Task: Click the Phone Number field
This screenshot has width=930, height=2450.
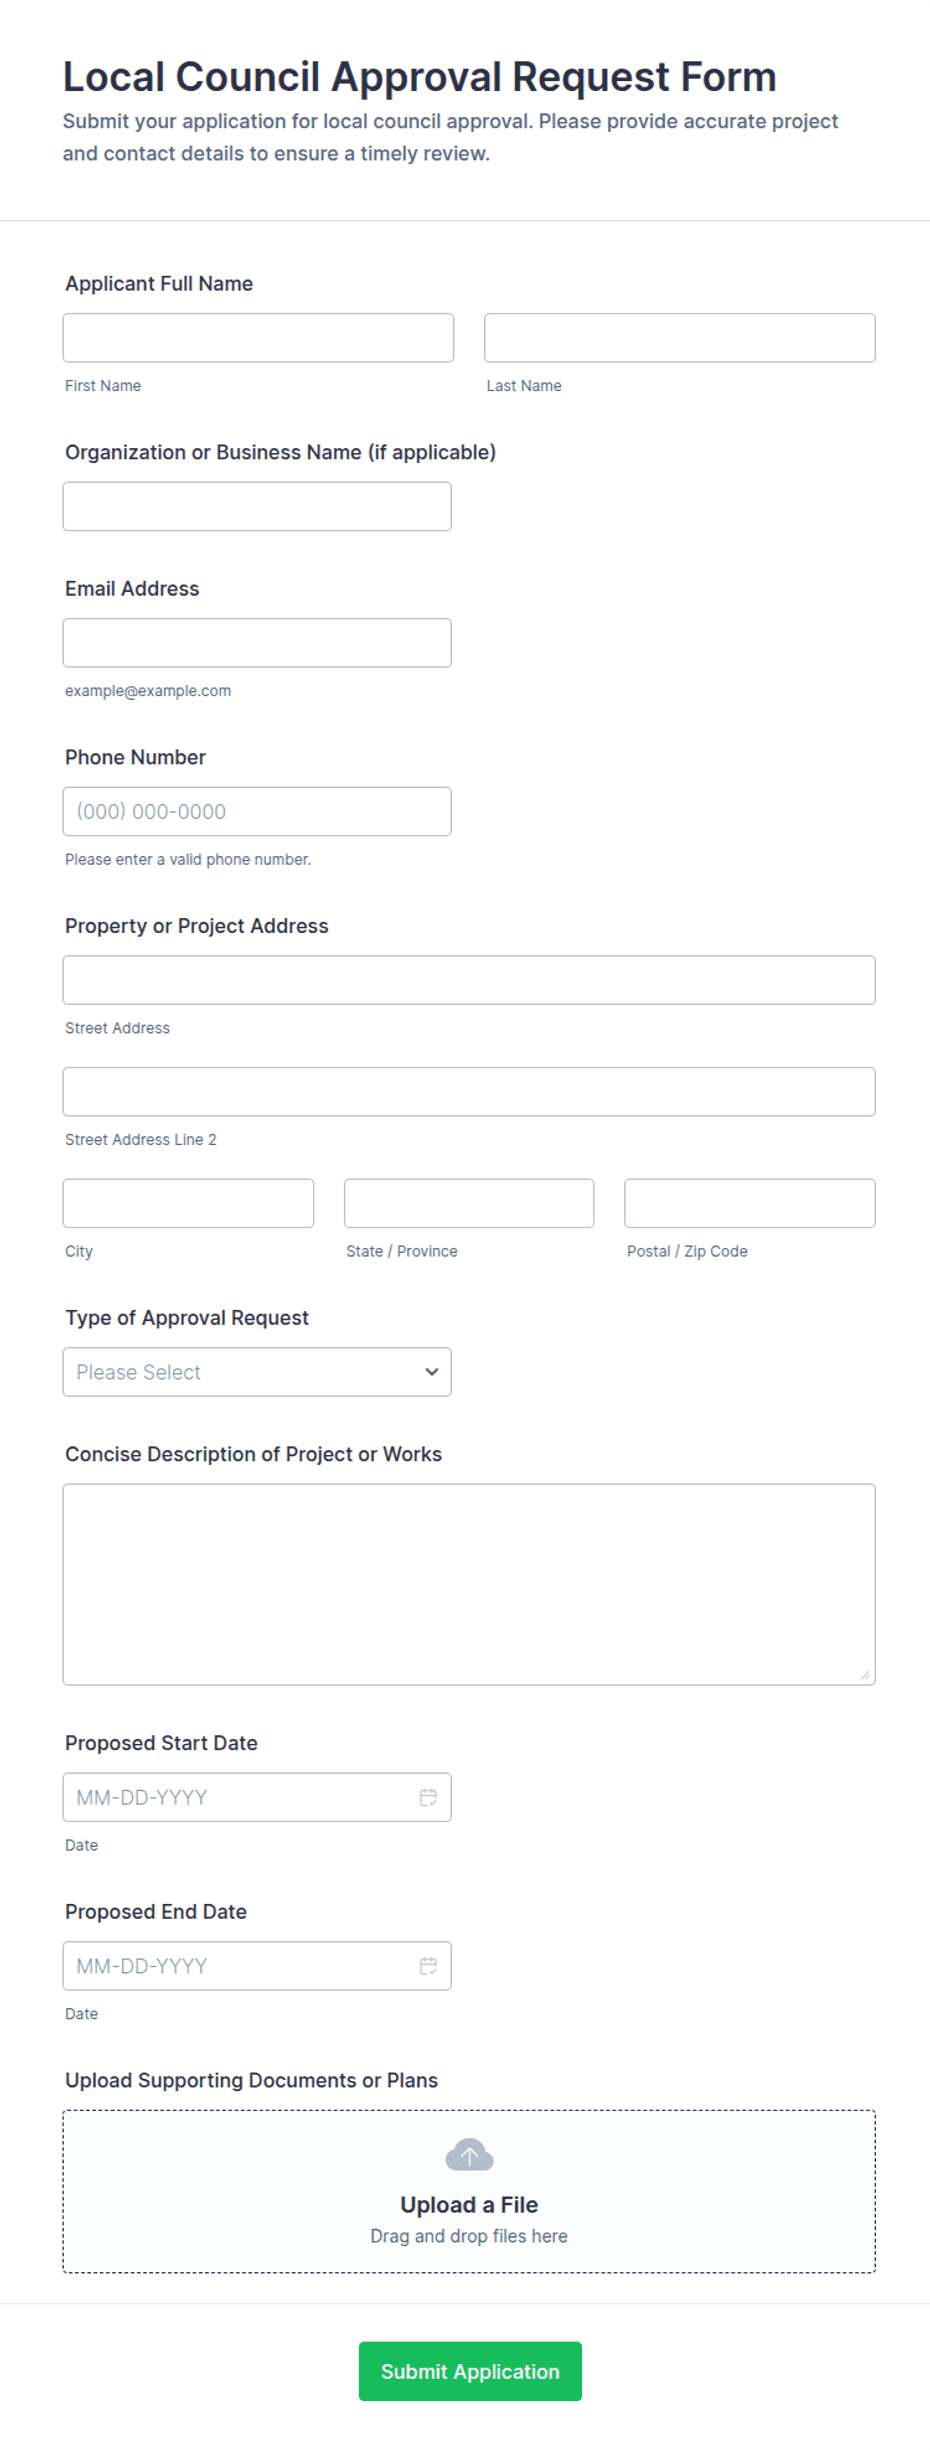Action: 257,812
